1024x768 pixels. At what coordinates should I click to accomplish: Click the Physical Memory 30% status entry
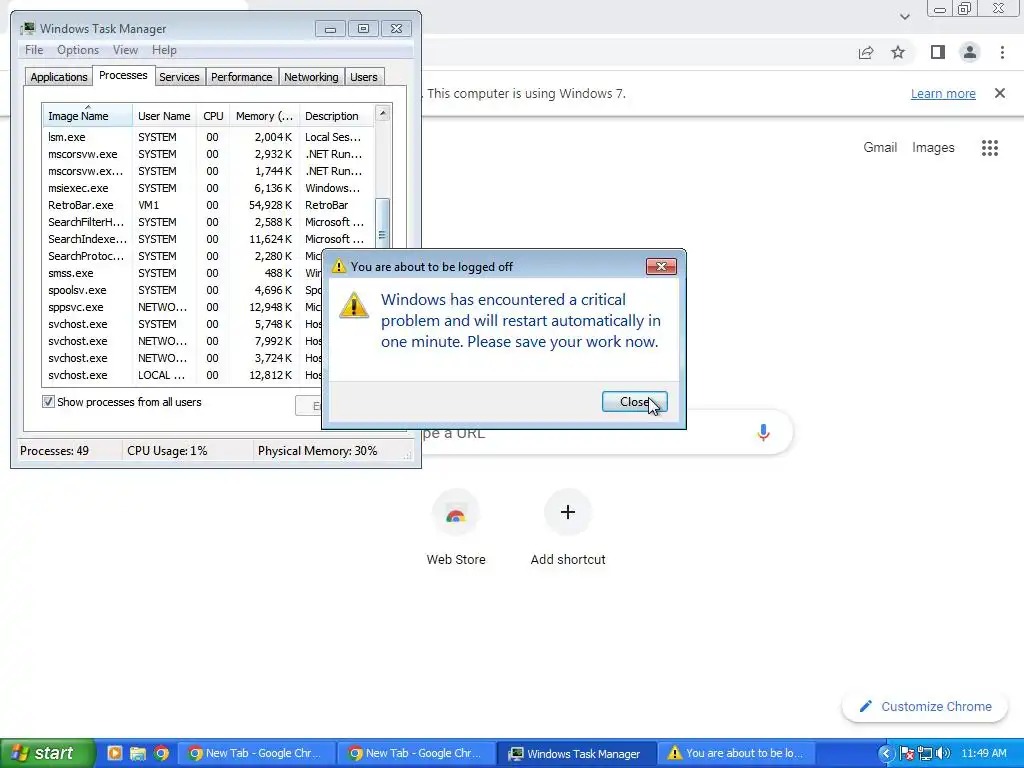[x=317, y=451]
